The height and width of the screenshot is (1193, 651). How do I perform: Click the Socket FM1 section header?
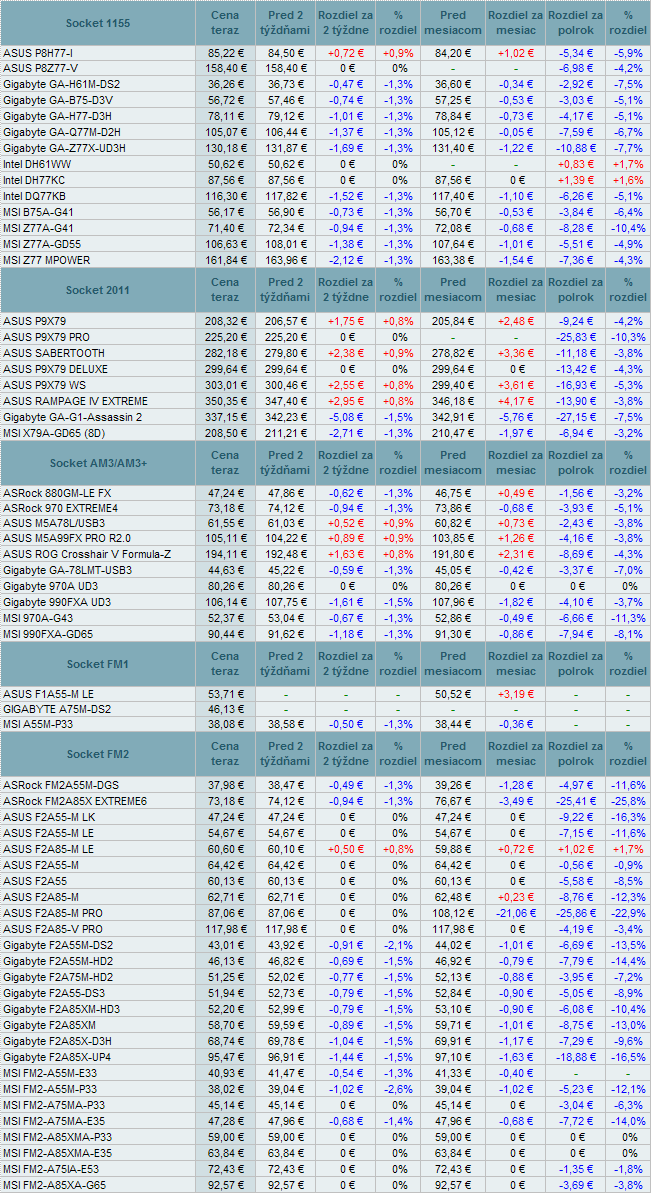(98, 663)
